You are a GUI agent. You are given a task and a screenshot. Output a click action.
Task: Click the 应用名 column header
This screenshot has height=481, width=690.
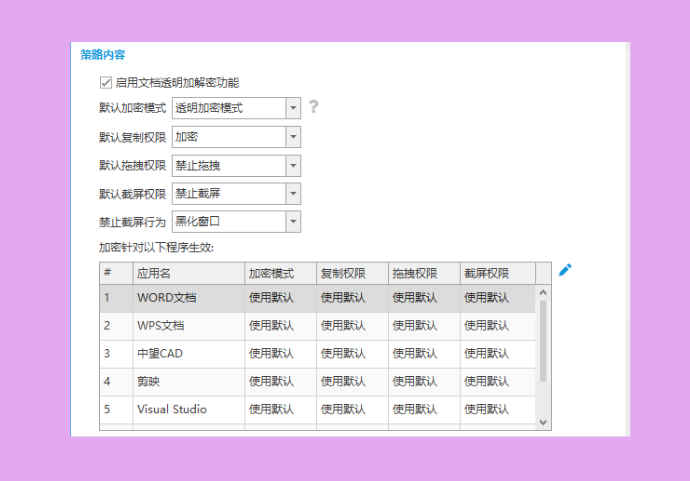point(189,273)
